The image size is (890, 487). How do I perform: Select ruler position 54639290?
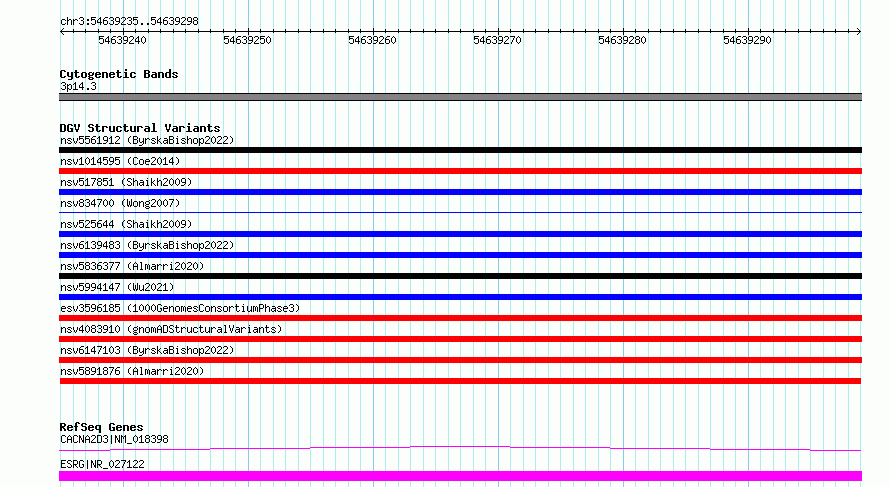click(x=747, y=40)
